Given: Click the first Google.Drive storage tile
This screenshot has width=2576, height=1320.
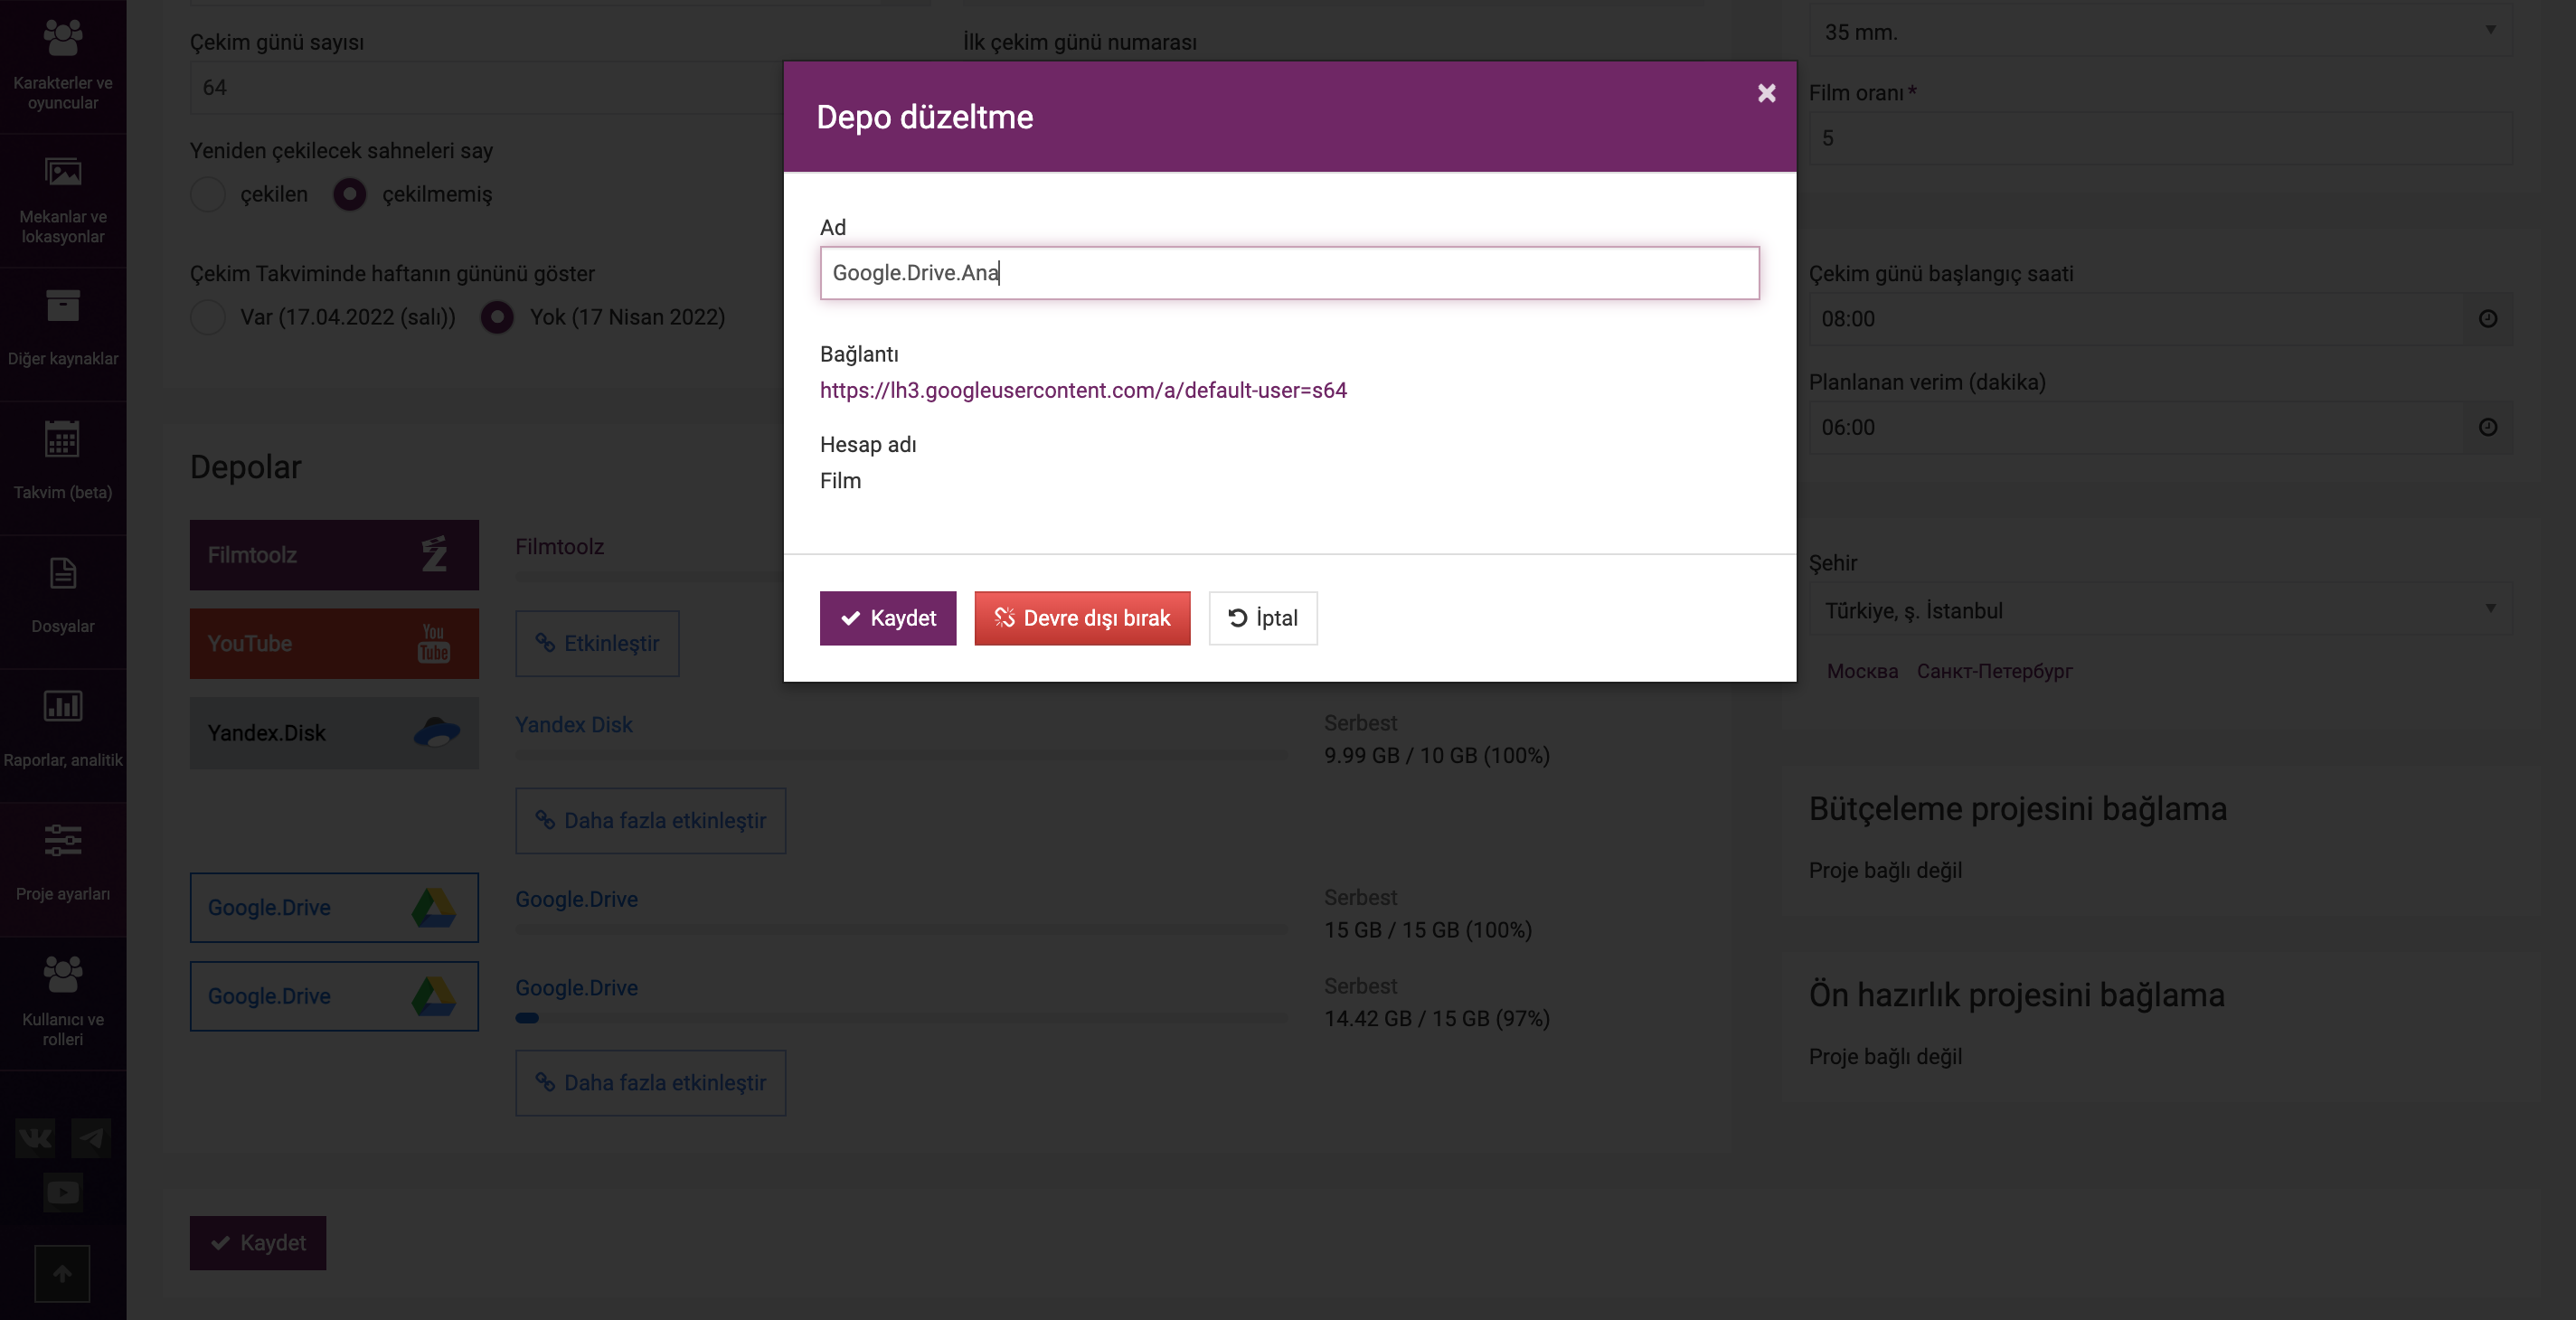Looking at the screenshot, I should click(334, 907).
